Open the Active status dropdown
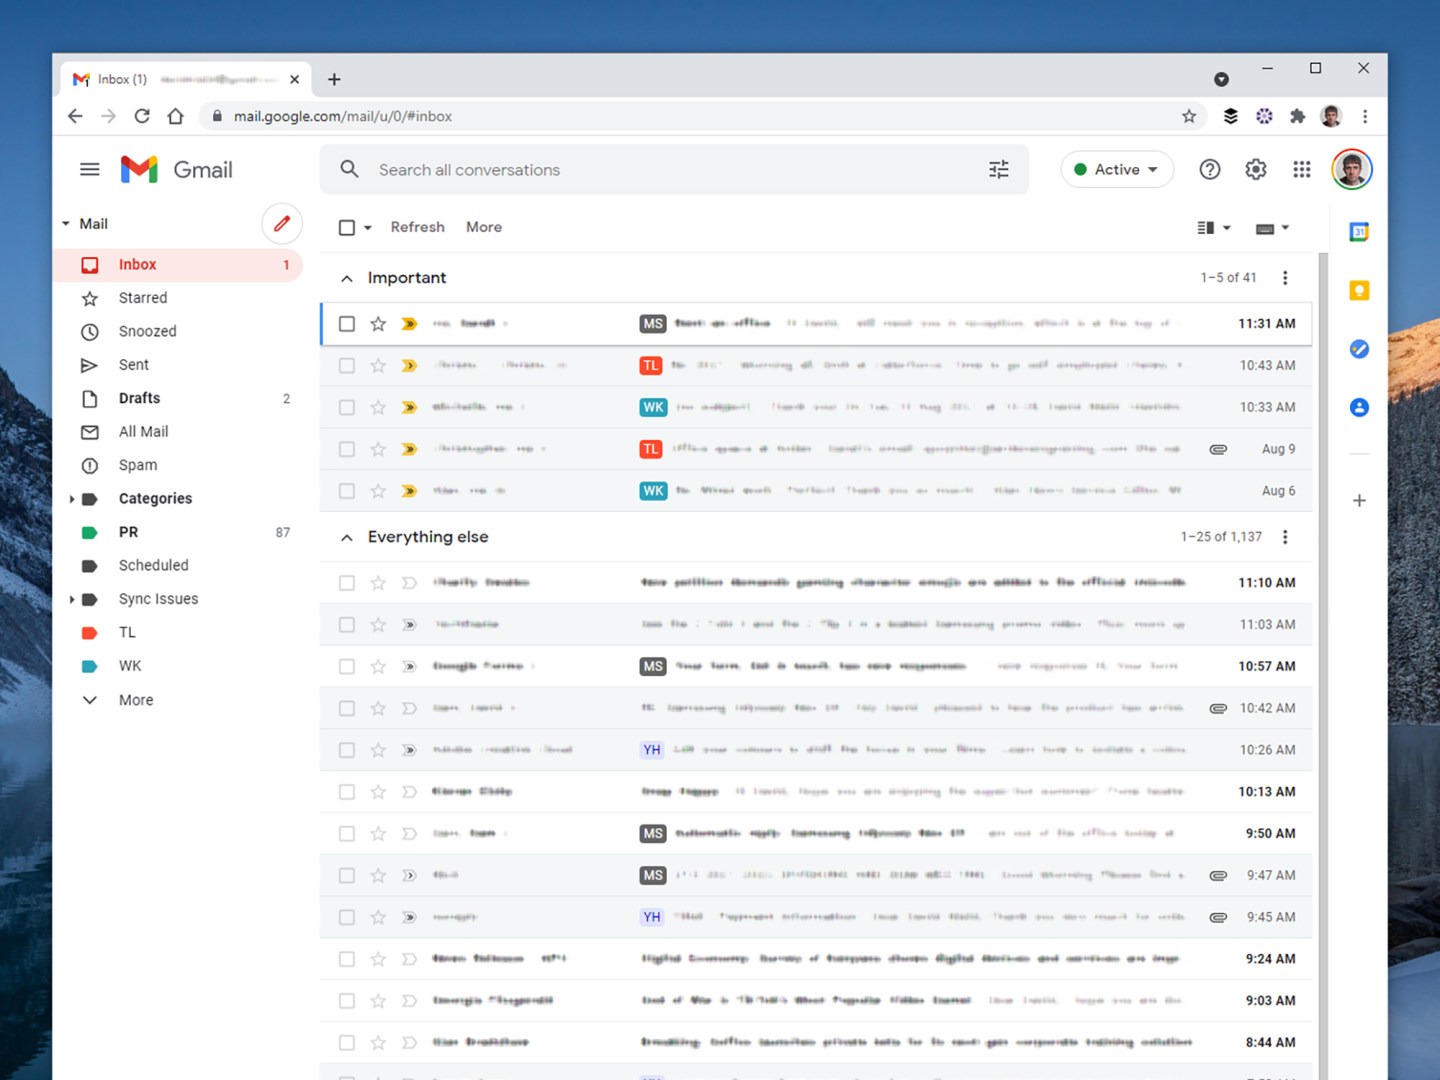1440x1080 pixels. pyautogui.click(x=1116, y=169)
